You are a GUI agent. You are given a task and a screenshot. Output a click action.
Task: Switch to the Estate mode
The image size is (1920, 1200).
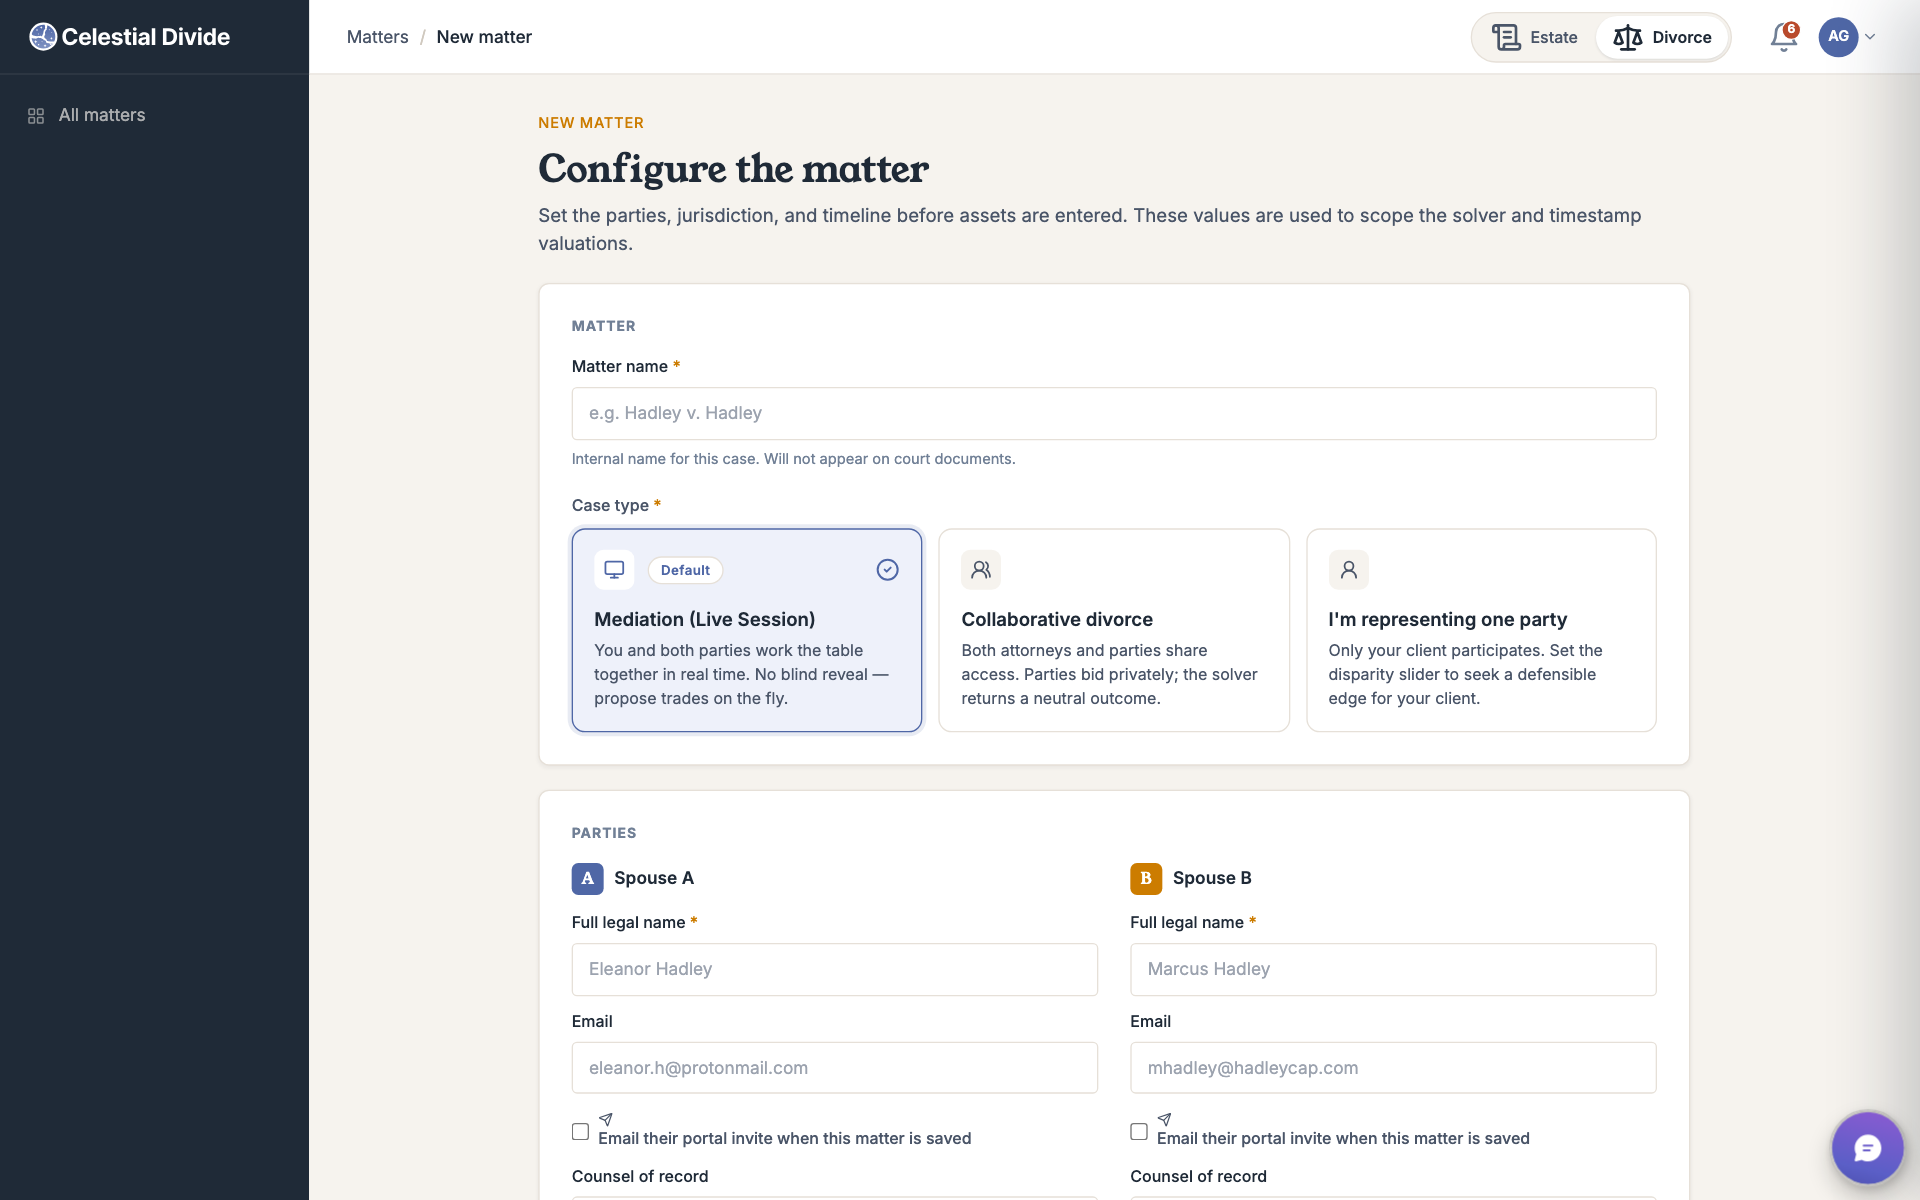pyautogui.click(x=1535, y=37)
